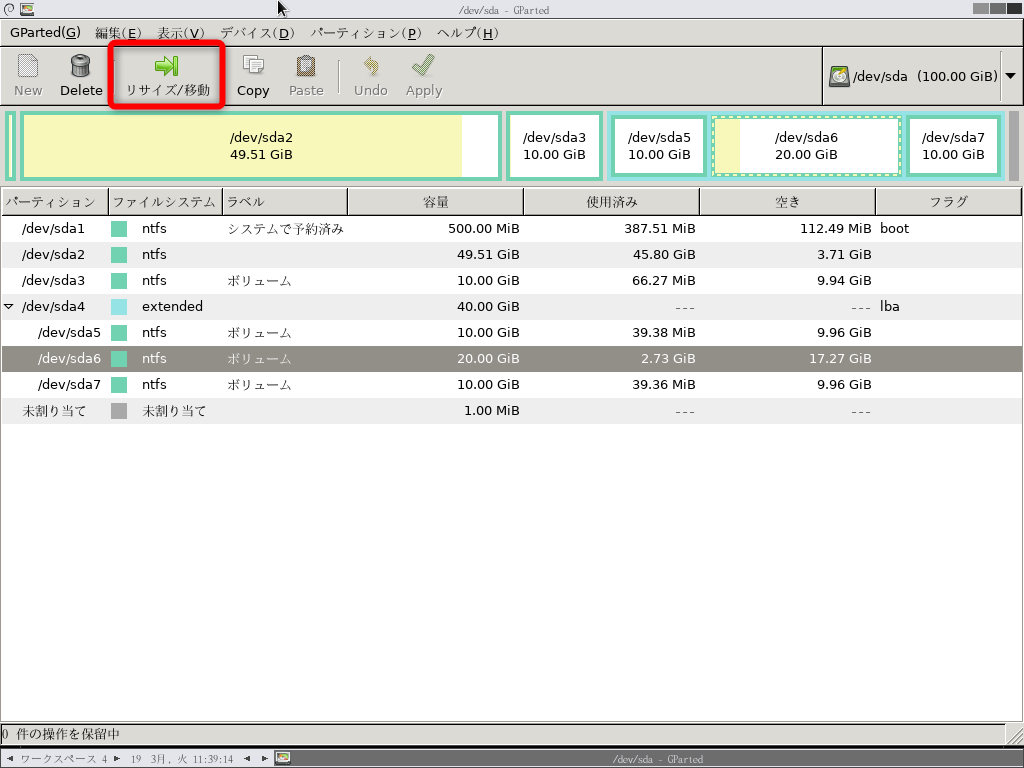Collapse the /dev/sda4 extended partition tree
1024x768 pixels.
pos(8,306)
